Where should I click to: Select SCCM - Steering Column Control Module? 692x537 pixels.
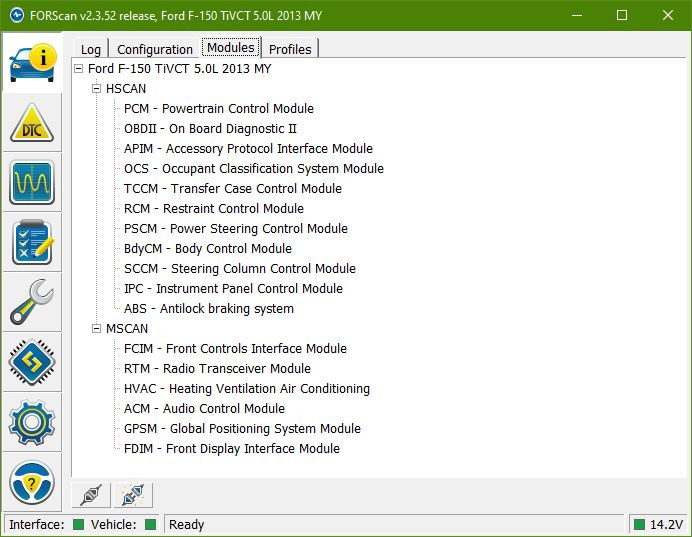(240, 269)
